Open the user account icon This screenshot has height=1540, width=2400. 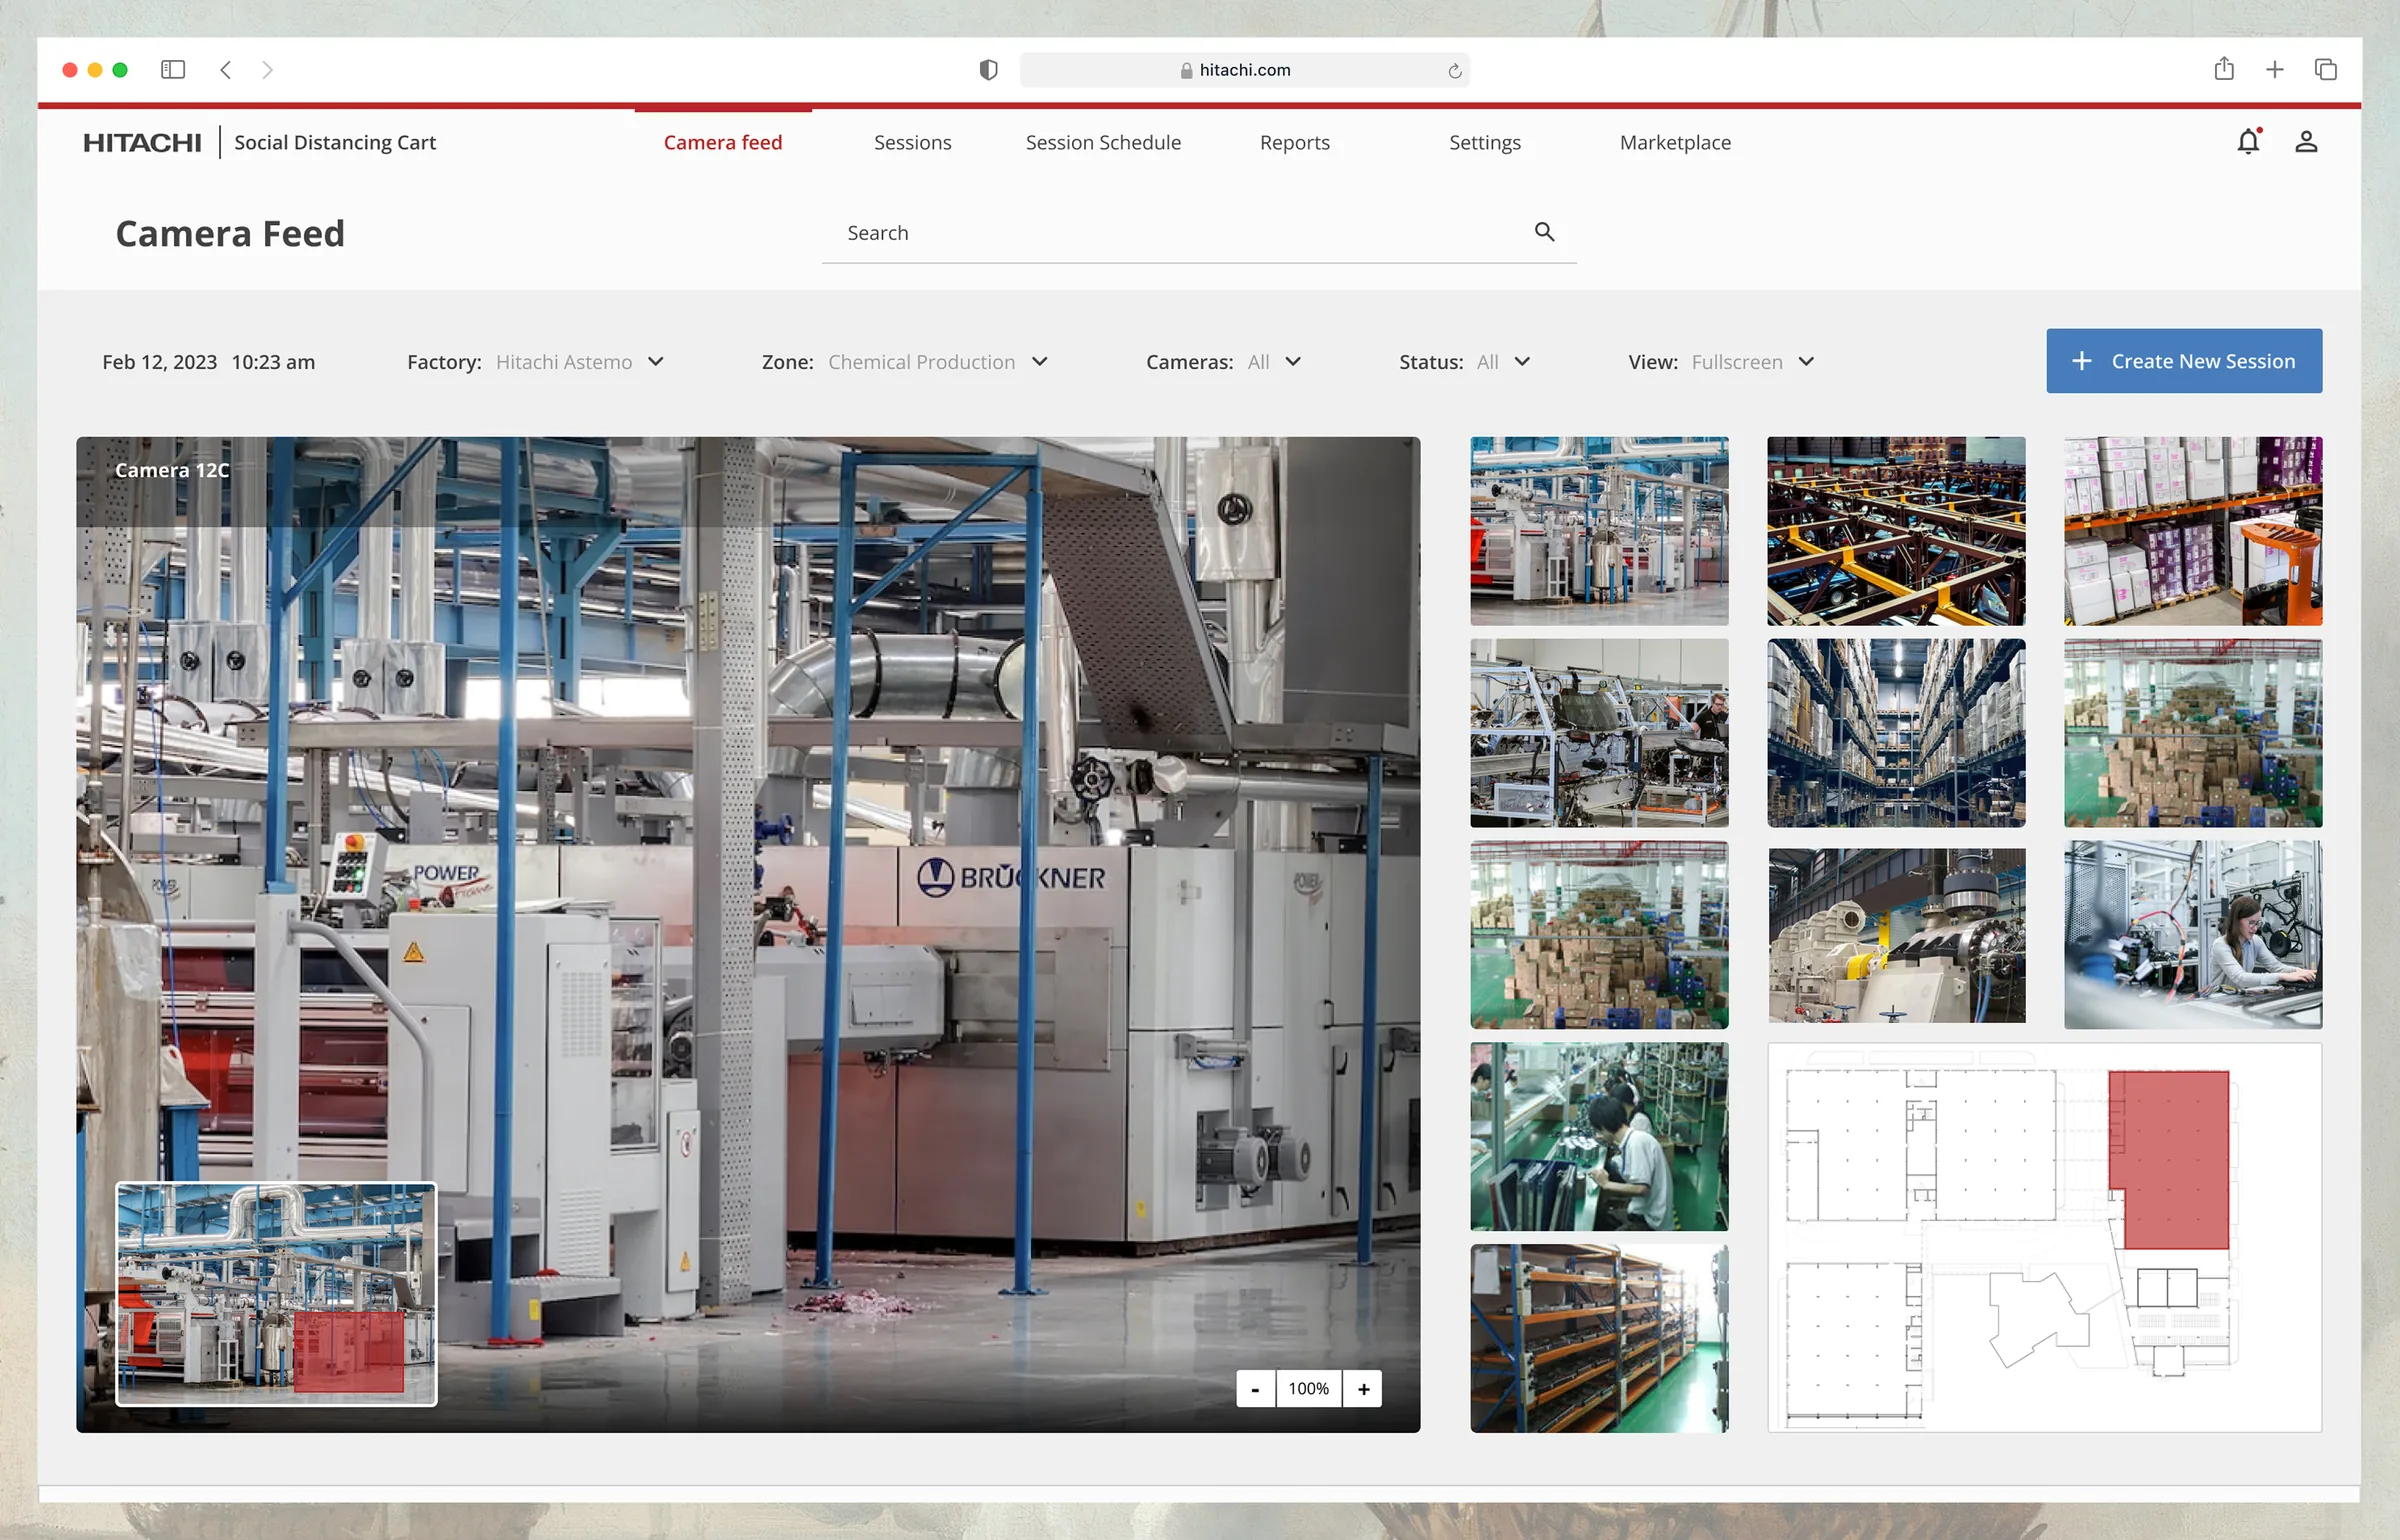point(2306,142)
